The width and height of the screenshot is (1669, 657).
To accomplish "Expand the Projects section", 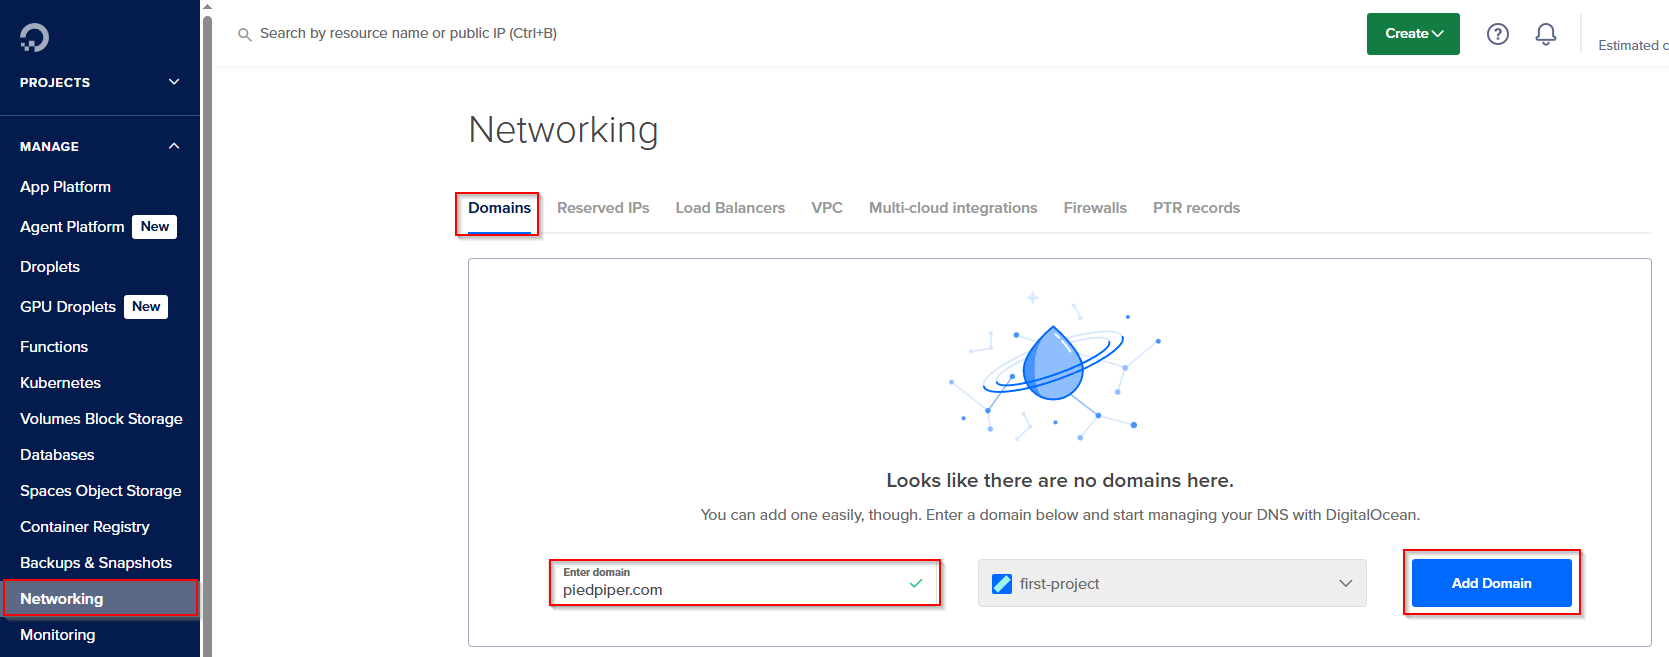I will pyautogui.click(x=174, y=82).
